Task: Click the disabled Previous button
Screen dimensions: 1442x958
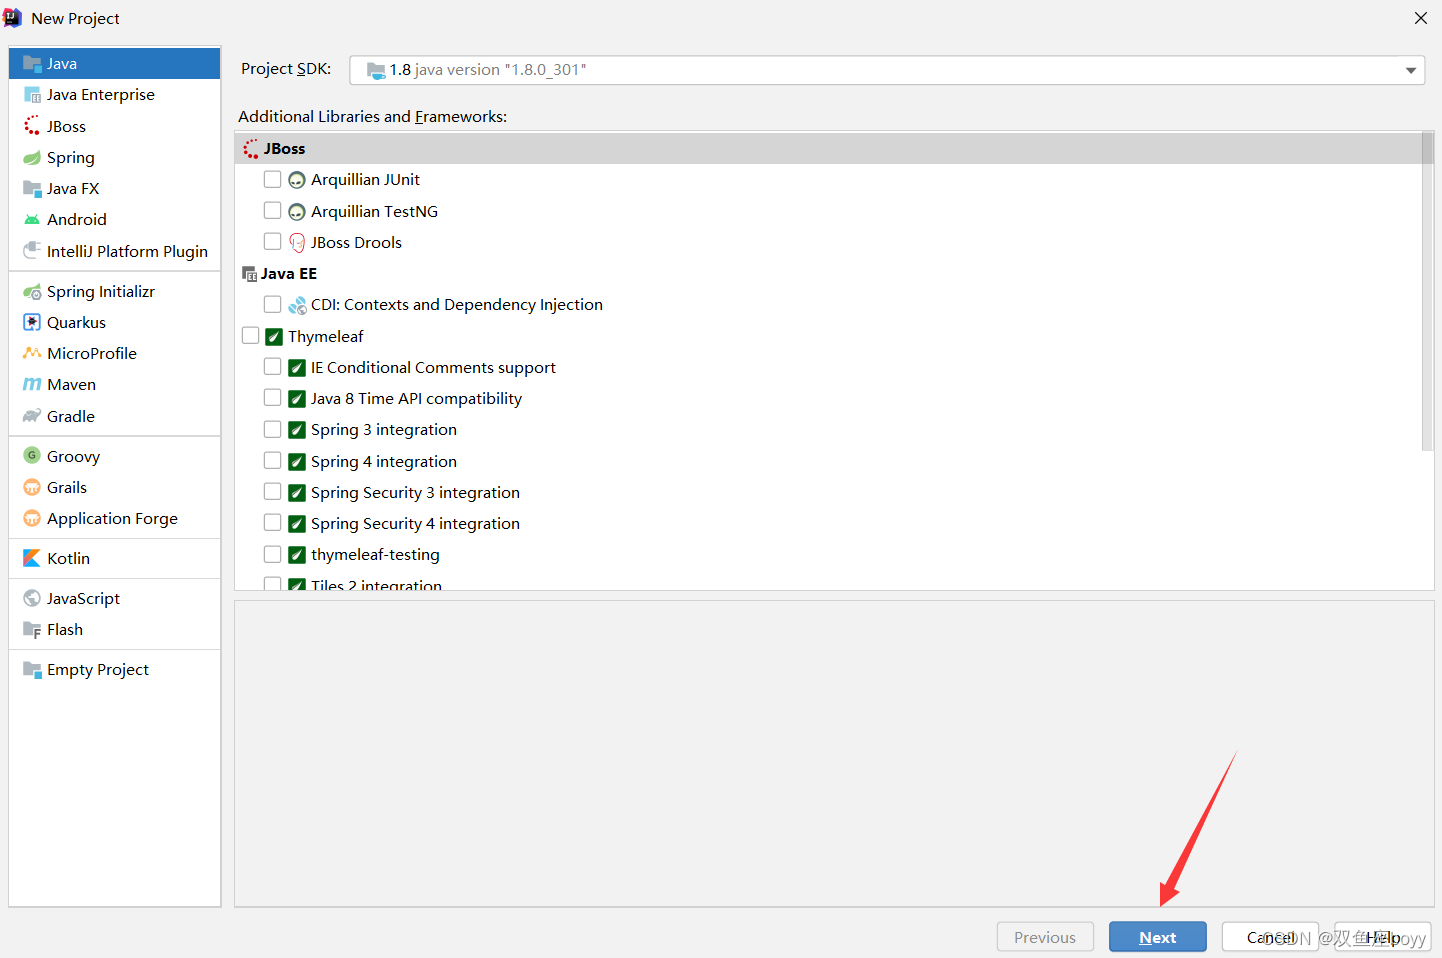Action: click(1045, 937)
